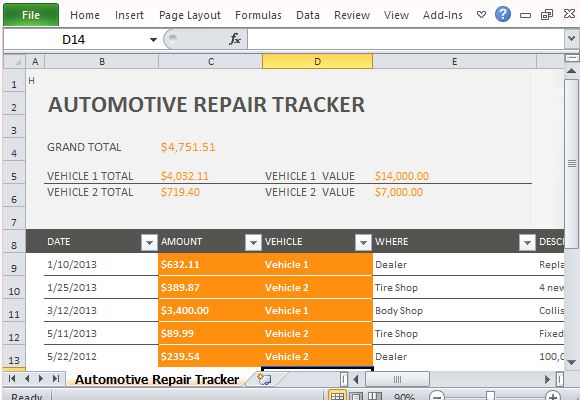Open the WHERE column filter dropdown
Screen dimensions: 580x400
[x=527, y=243]
